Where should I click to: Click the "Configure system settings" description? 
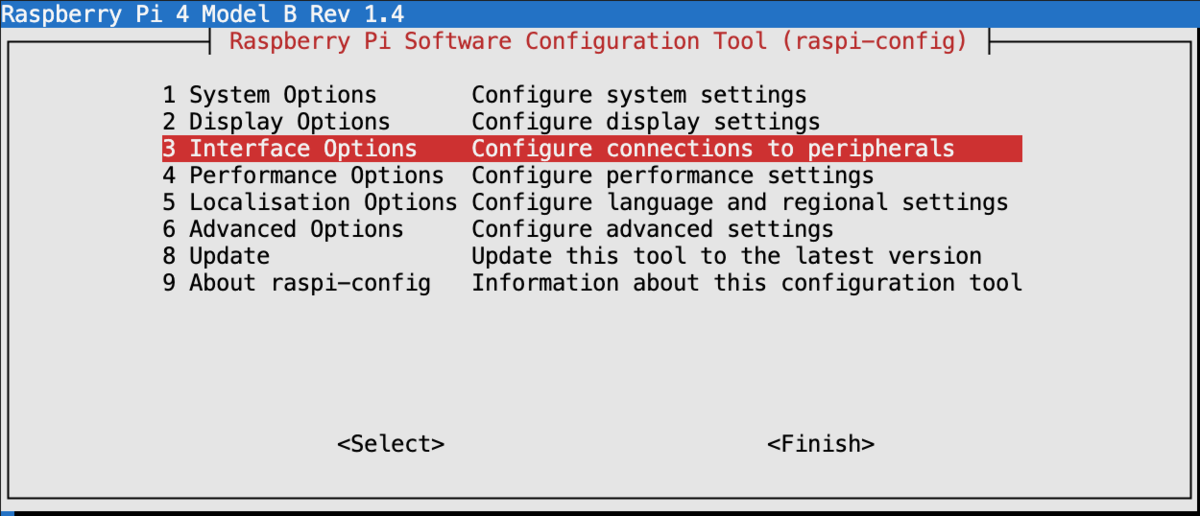(639, 95)
